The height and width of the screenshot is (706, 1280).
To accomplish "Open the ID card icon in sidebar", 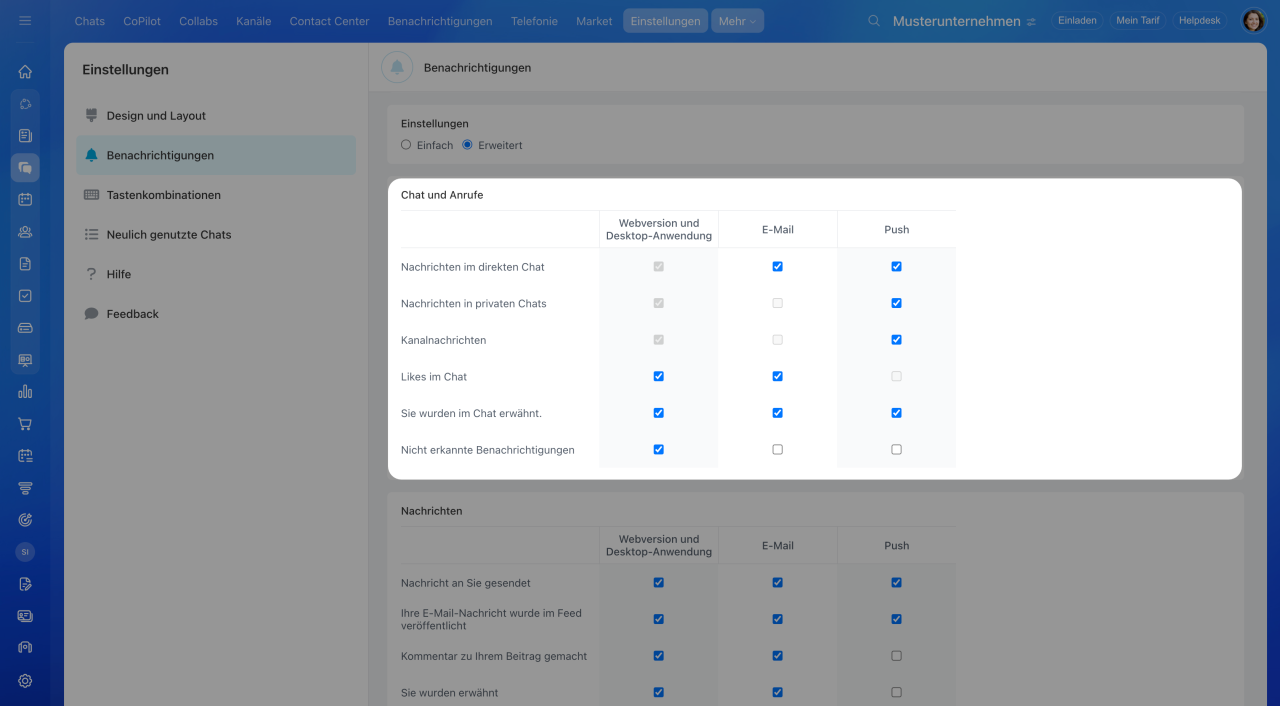I will click(25, 615).
